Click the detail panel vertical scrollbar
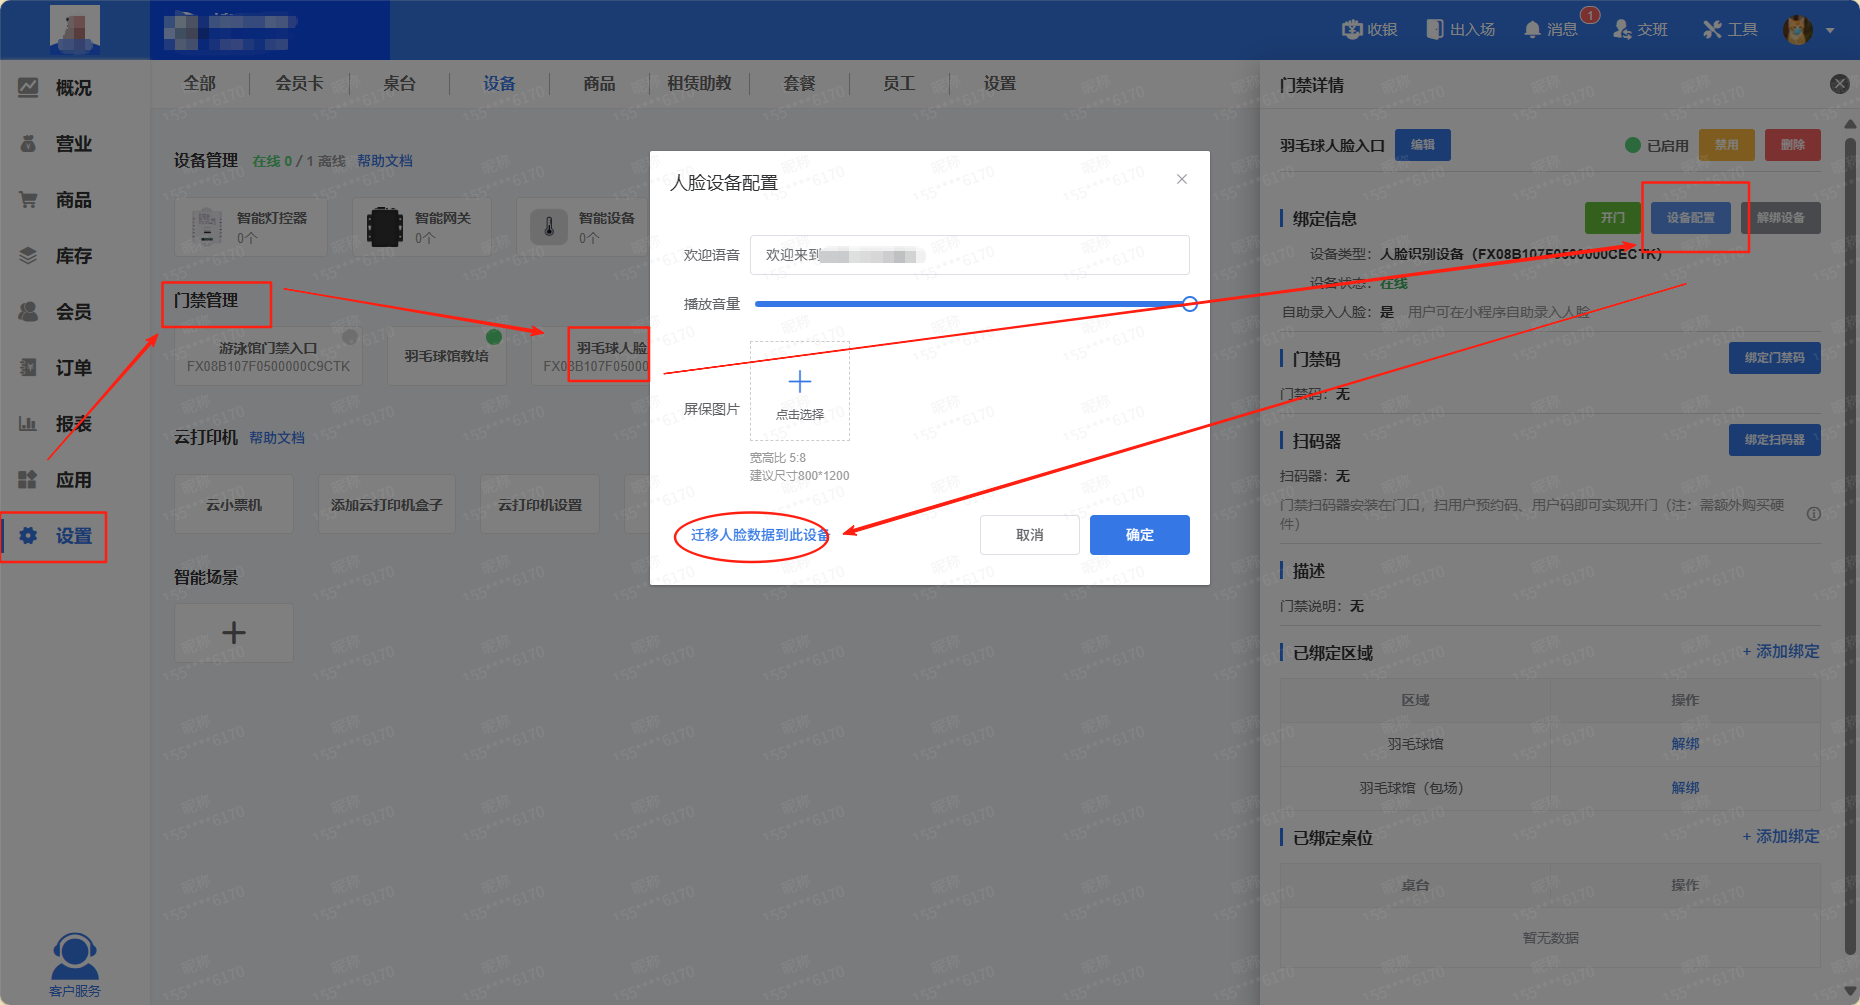The height and width of the screenshot is (1005, 1860). pyautogui.click(x=1851, y=545)
